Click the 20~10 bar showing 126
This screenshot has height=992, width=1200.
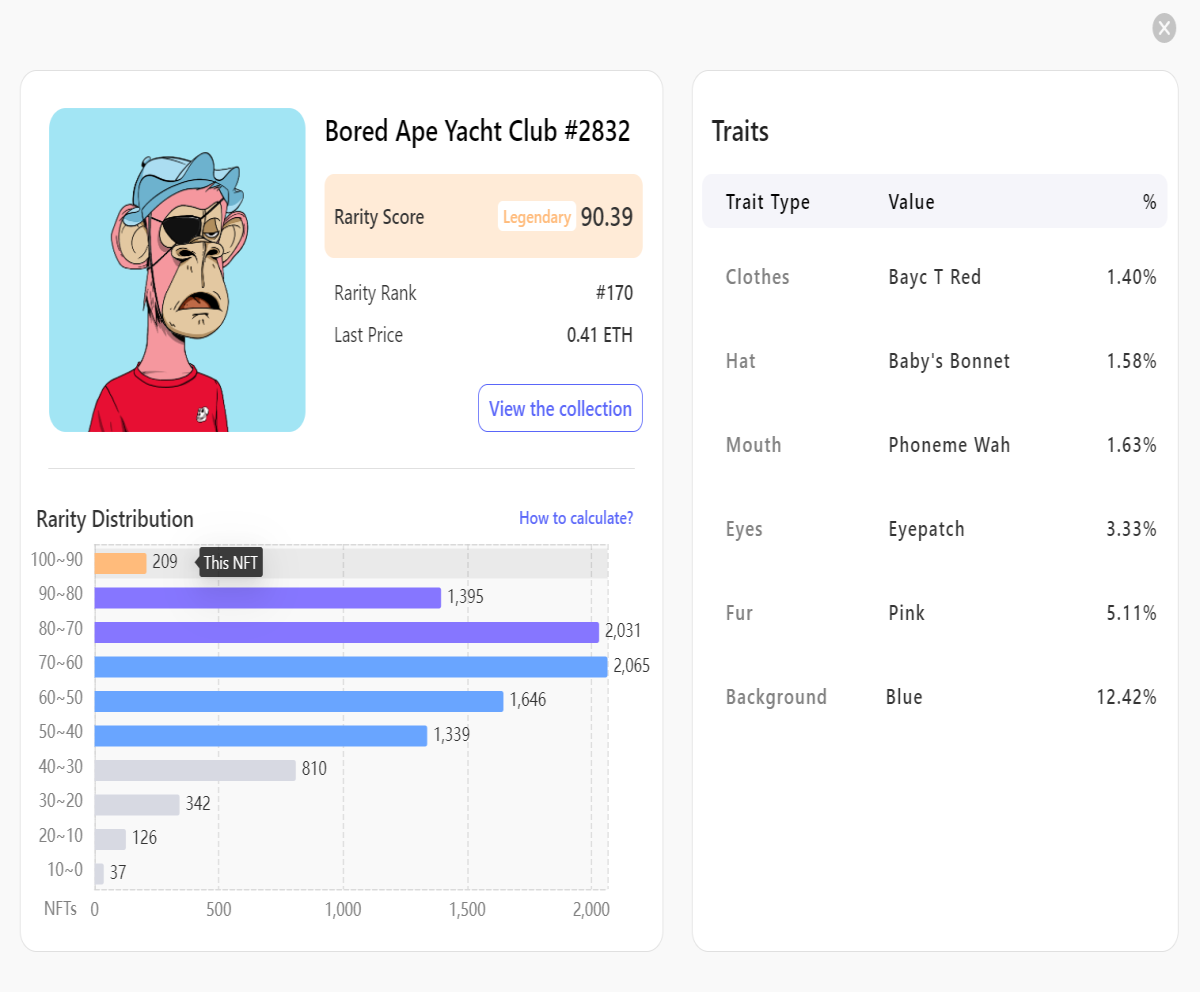tap(110, 839)
